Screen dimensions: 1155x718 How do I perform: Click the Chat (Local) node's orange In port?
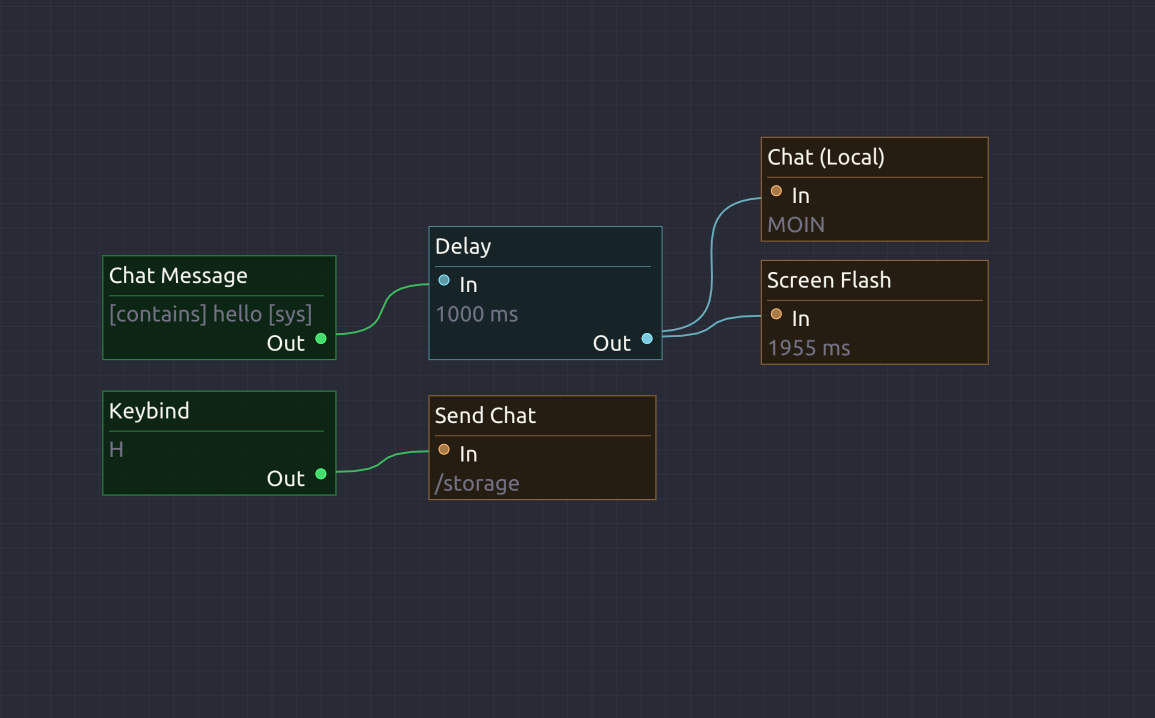point(776,191)
